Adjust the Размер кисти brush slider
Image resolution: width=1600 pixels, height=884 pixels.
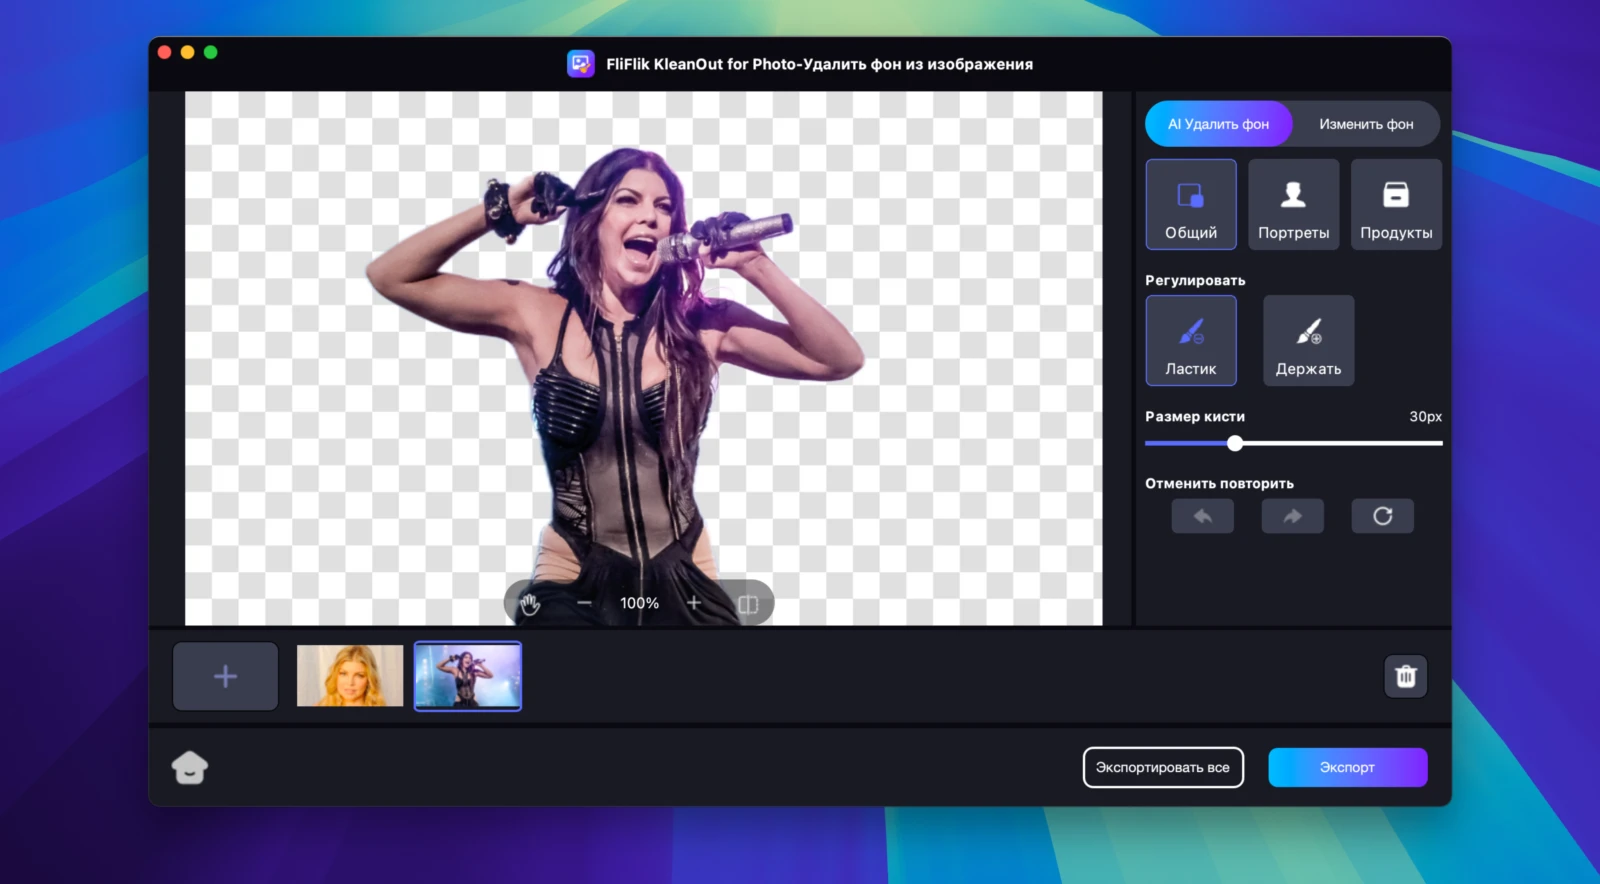(1235, 443)
